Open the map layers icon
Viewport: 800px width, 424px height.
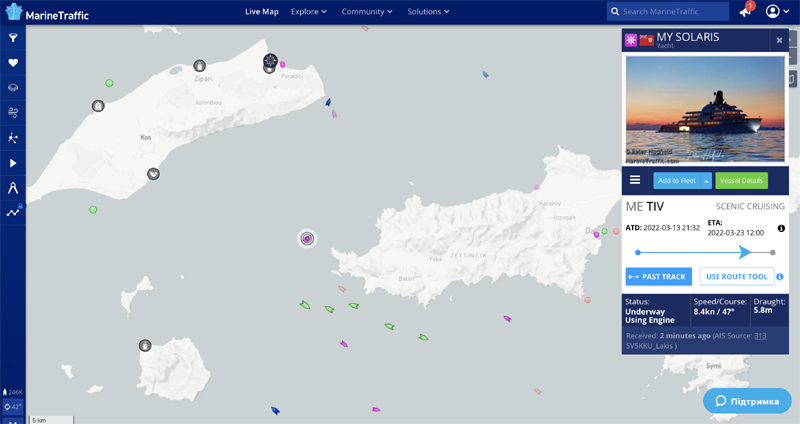13,88
